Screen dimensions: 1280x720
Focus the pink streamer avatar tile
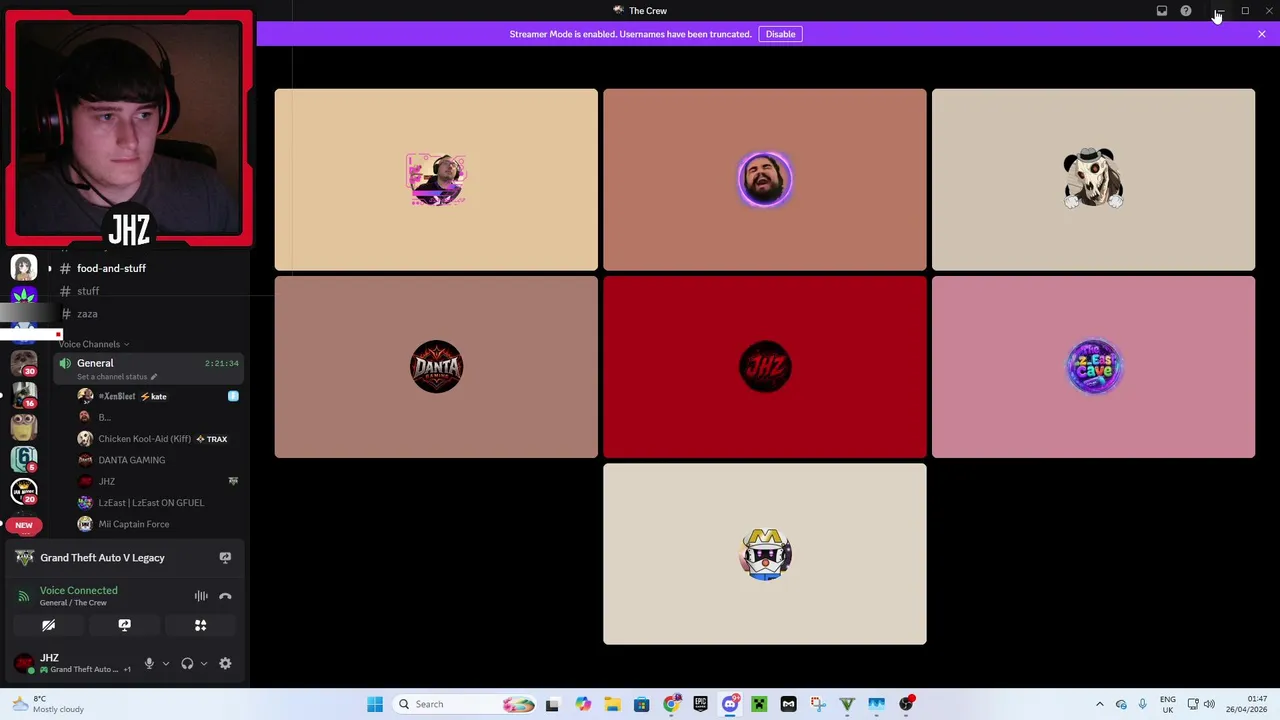(x=436, y=179)
